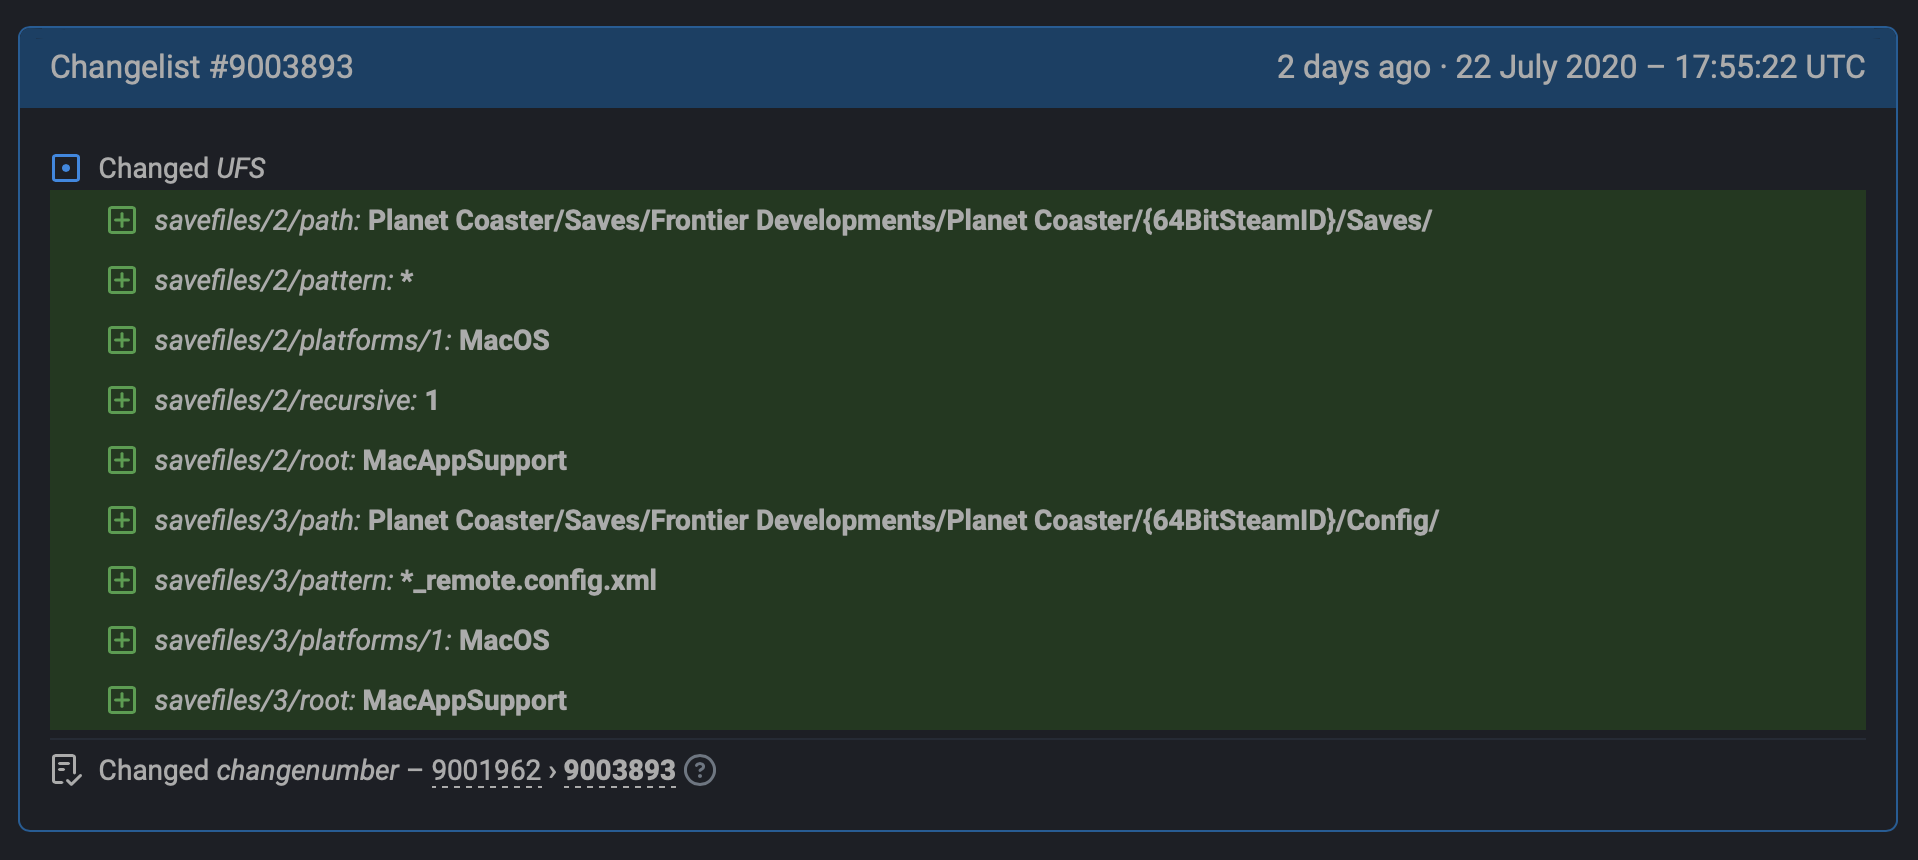This screenshot has height=860, width=1918.
Task: Select the 'Changed changenumber' label text
Action: (x=249, y=770)
